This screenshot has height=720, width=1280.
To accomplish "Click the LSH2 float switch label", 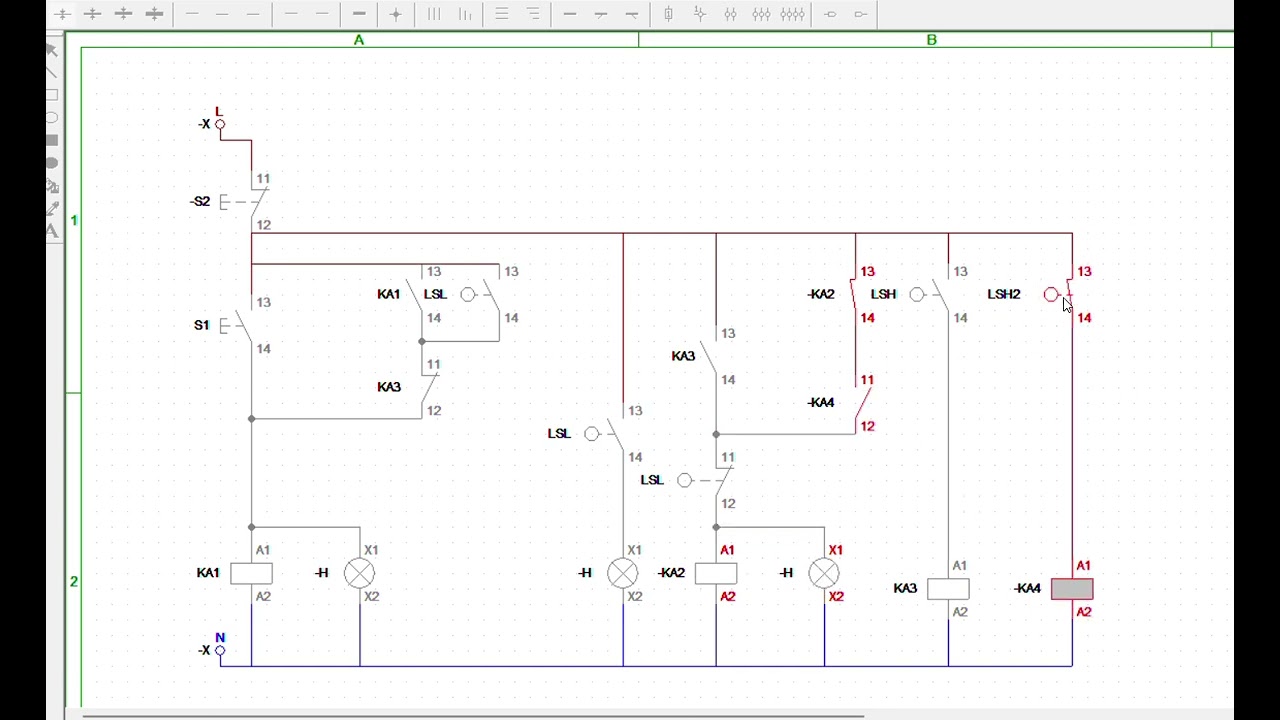I will (x=1004, y=294).
